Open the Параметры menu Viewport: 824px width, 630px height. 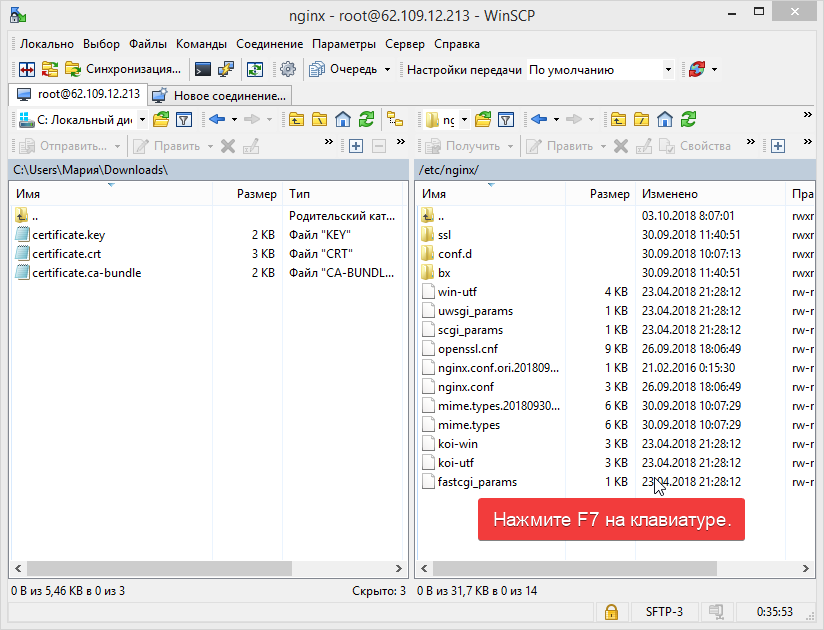344,44
